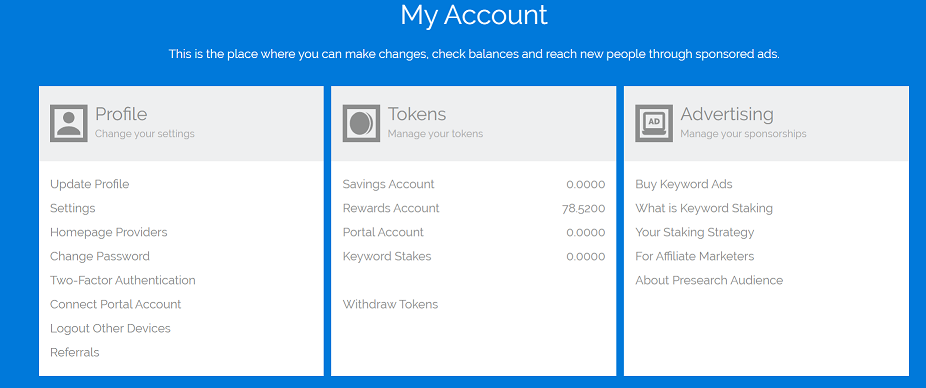Open Portal Account entry
The width and height of the screenshot is (926, 388).
click(474, 232)
